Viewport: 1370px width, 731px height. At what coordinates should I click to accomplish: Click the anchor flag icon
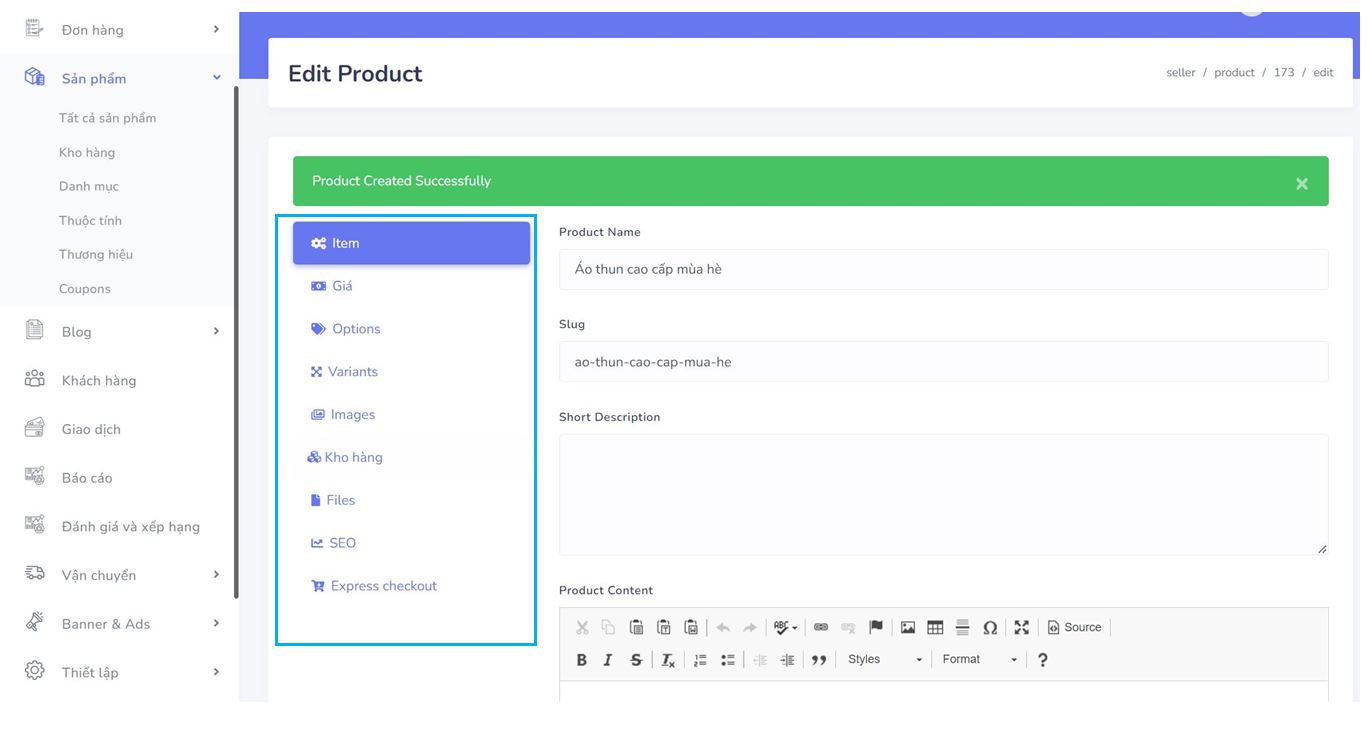(876, 628)
